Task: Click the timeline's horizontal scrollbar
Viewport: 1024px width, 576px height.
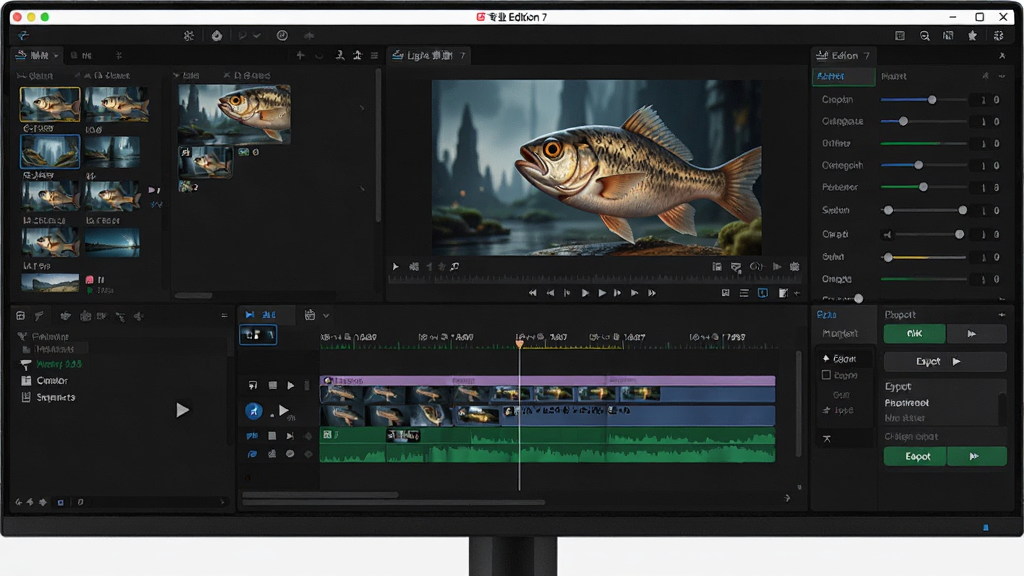Action: click(x=394, y=502)
